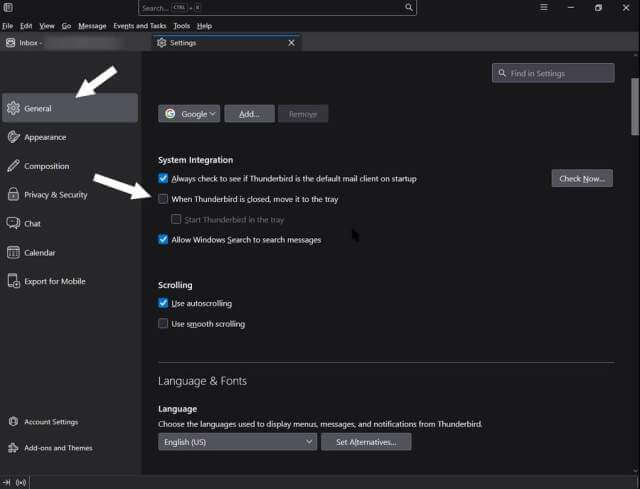640x489 pixels.
Task: Open Export for Mobile settings
Action: 70,281
